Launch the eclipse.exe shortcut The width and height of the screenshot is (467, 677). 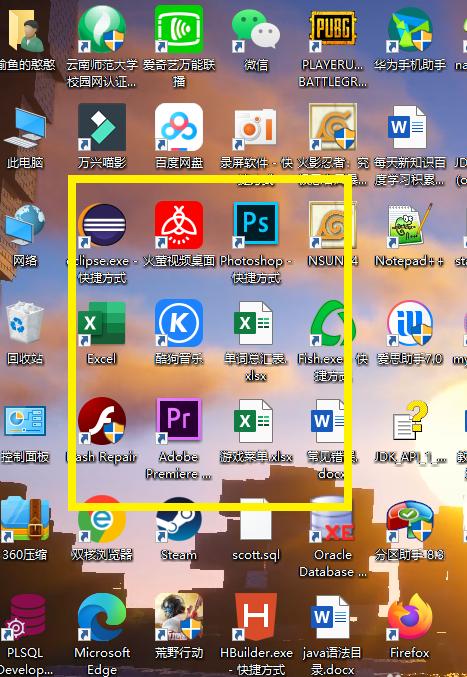click(102, 225)
